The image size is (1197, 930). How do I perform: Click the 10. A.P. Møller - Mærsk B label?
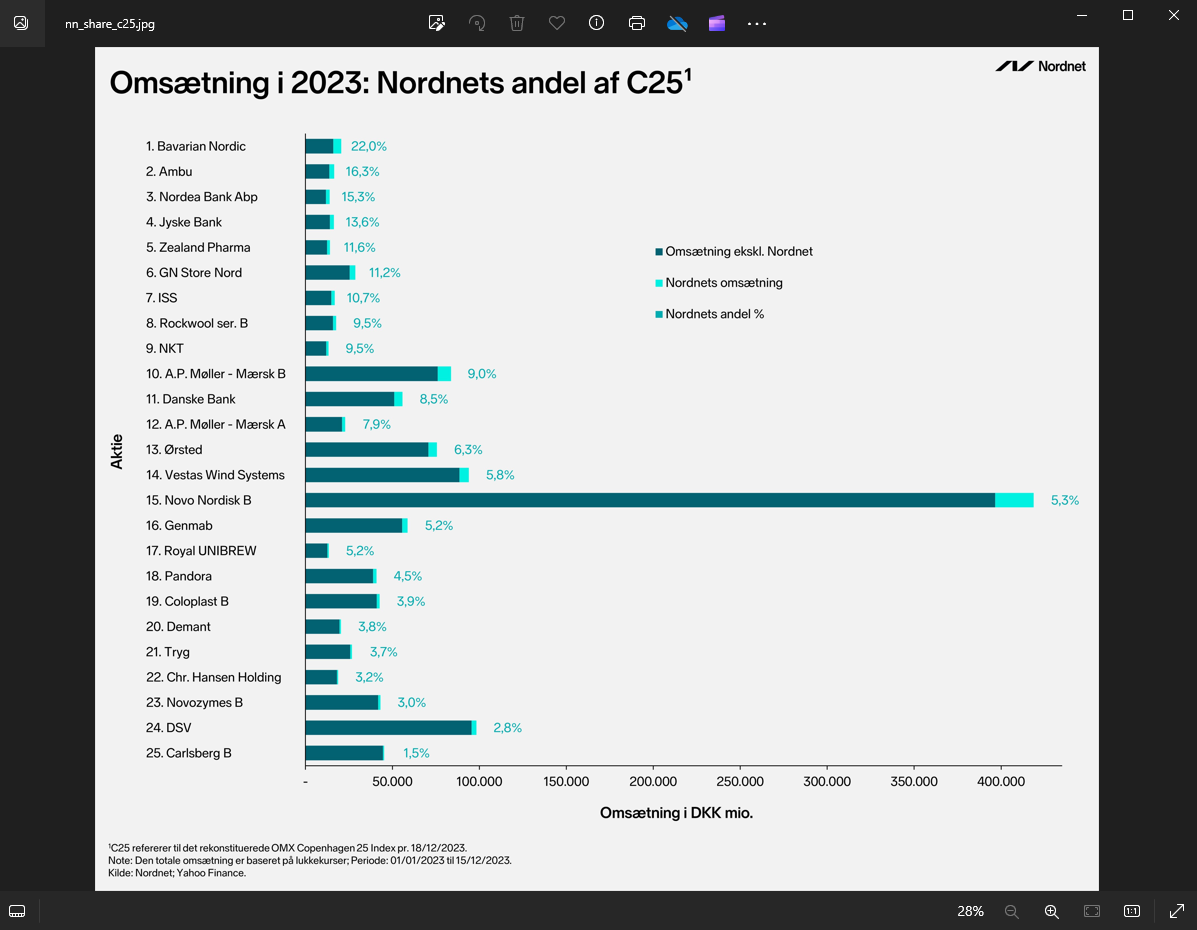(x=215, y=373)
